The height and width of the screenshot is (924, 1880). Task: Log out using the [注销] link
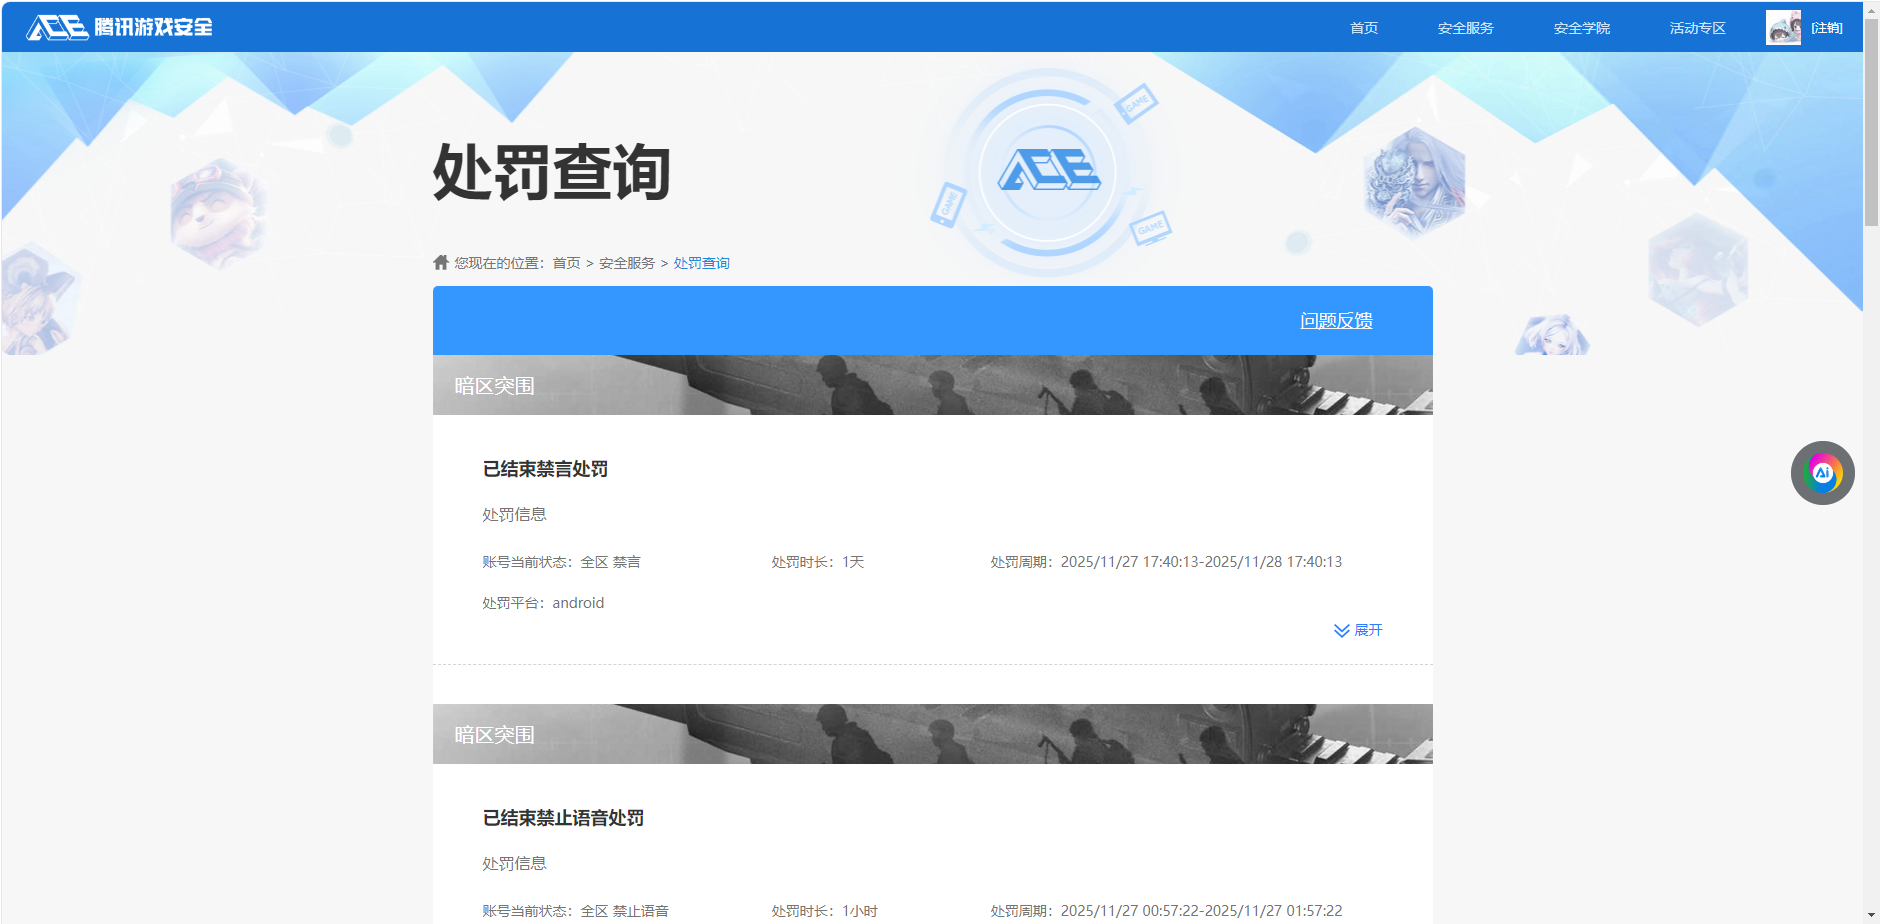[1830, 27]
